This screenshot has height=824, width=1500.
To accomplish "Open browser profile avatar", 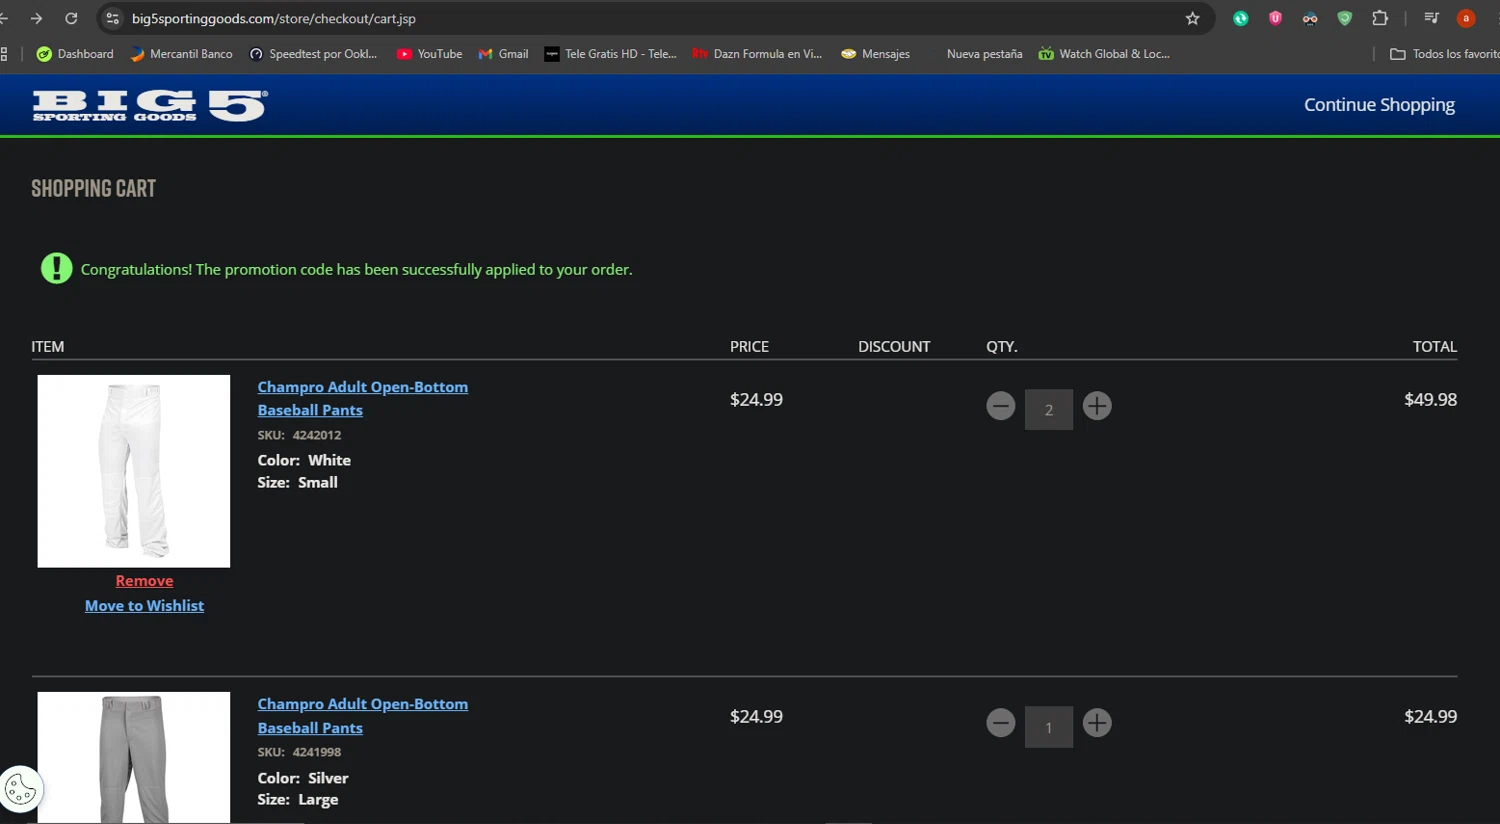I will click(1466, 18).
